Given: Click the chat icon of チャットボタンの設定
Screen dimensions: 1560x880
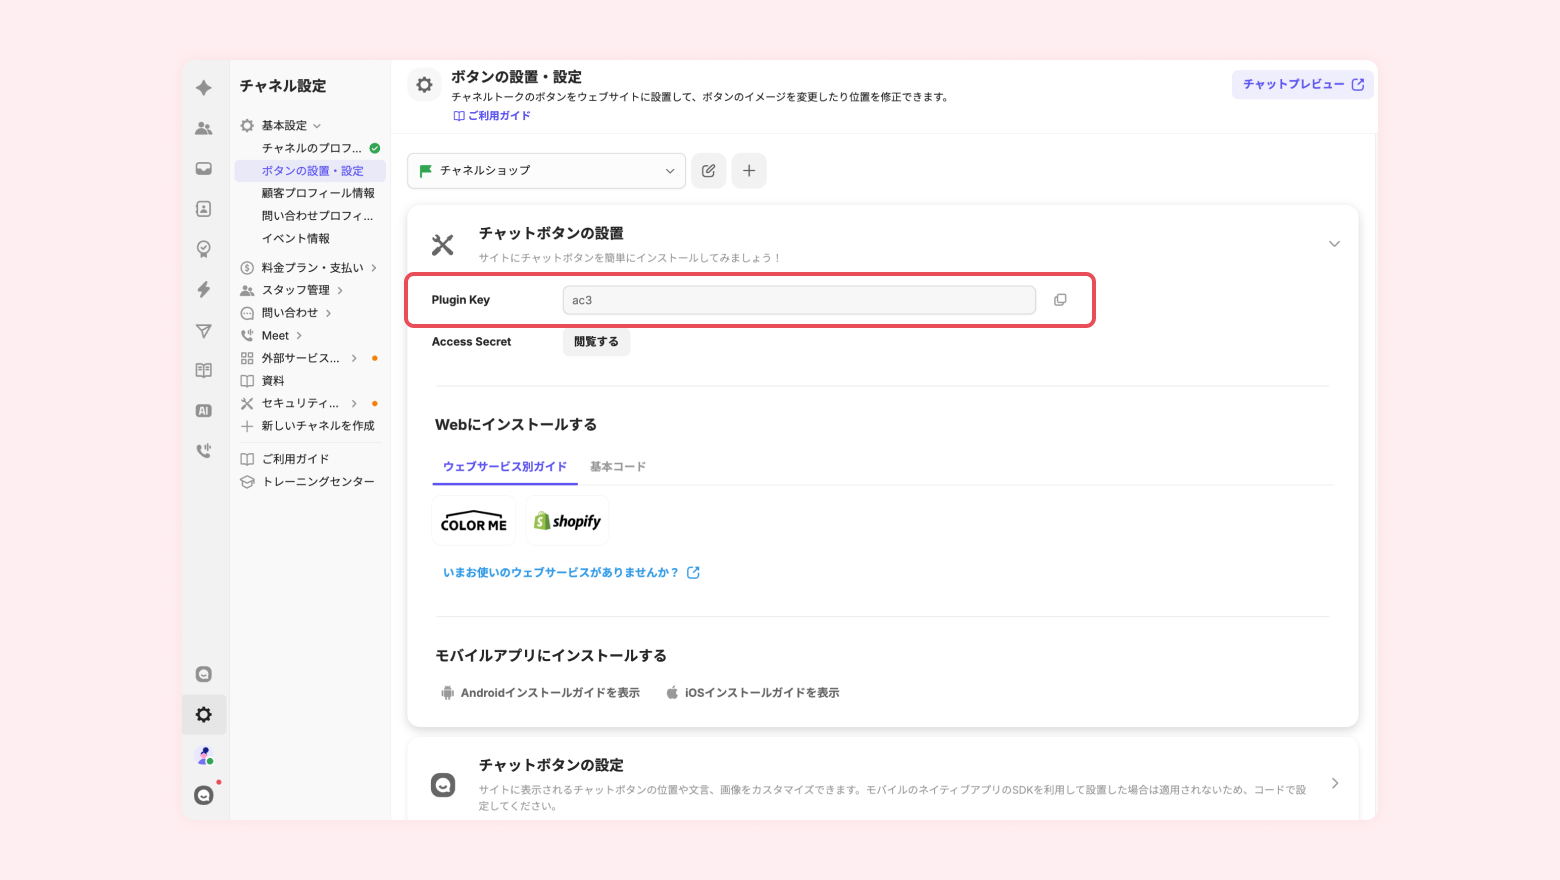Looking at the screenshot, I should pos(443,785).
